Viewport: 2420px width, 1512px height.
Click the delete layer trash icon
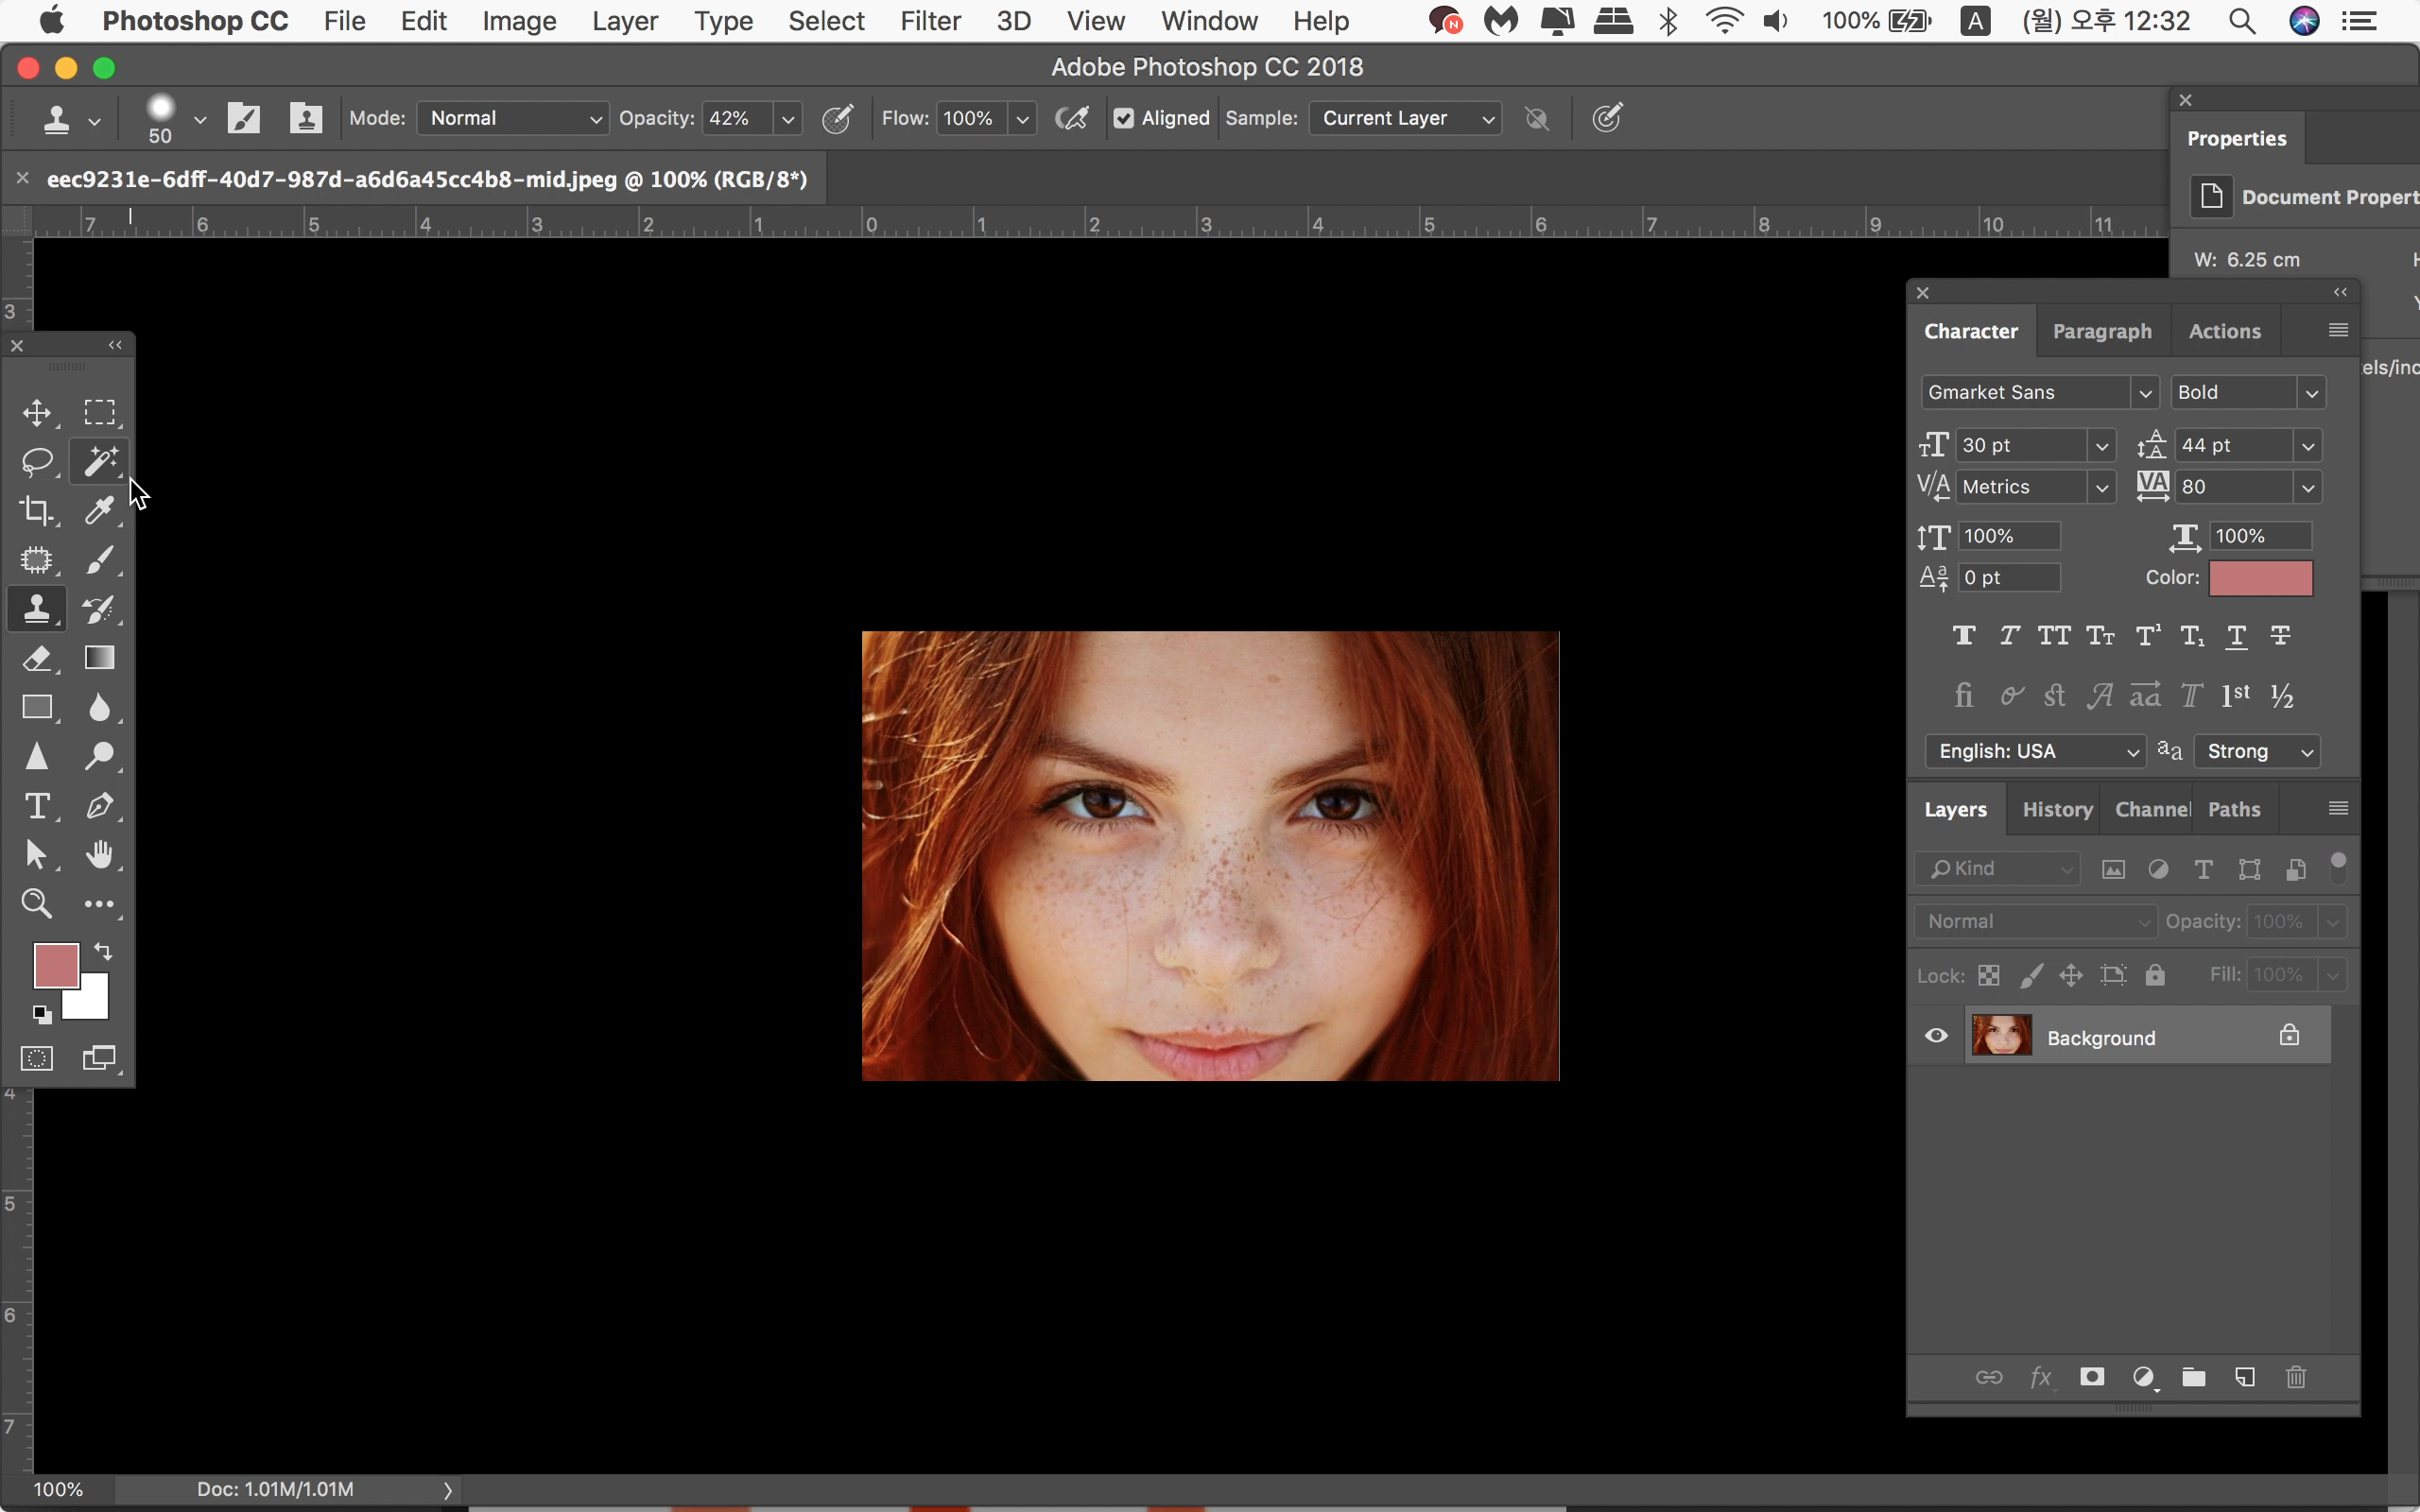(x=2295, y=1377)
